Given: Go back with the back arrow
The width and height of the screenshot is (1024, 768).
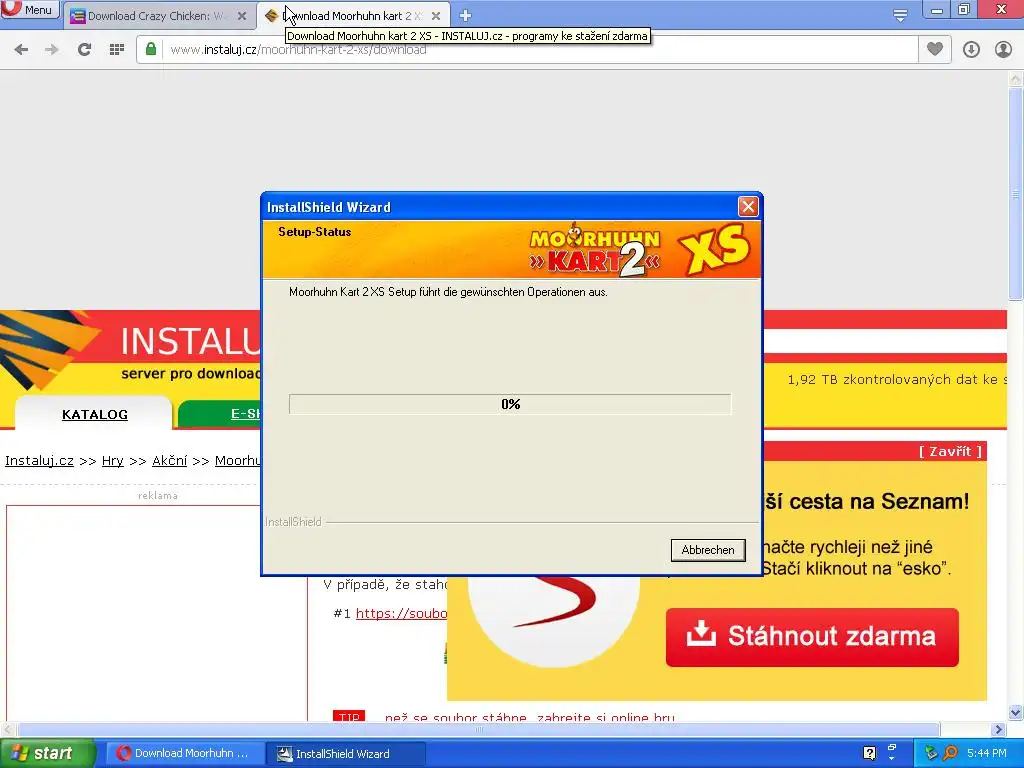Looking at the screenshot, I should (21, 50).
